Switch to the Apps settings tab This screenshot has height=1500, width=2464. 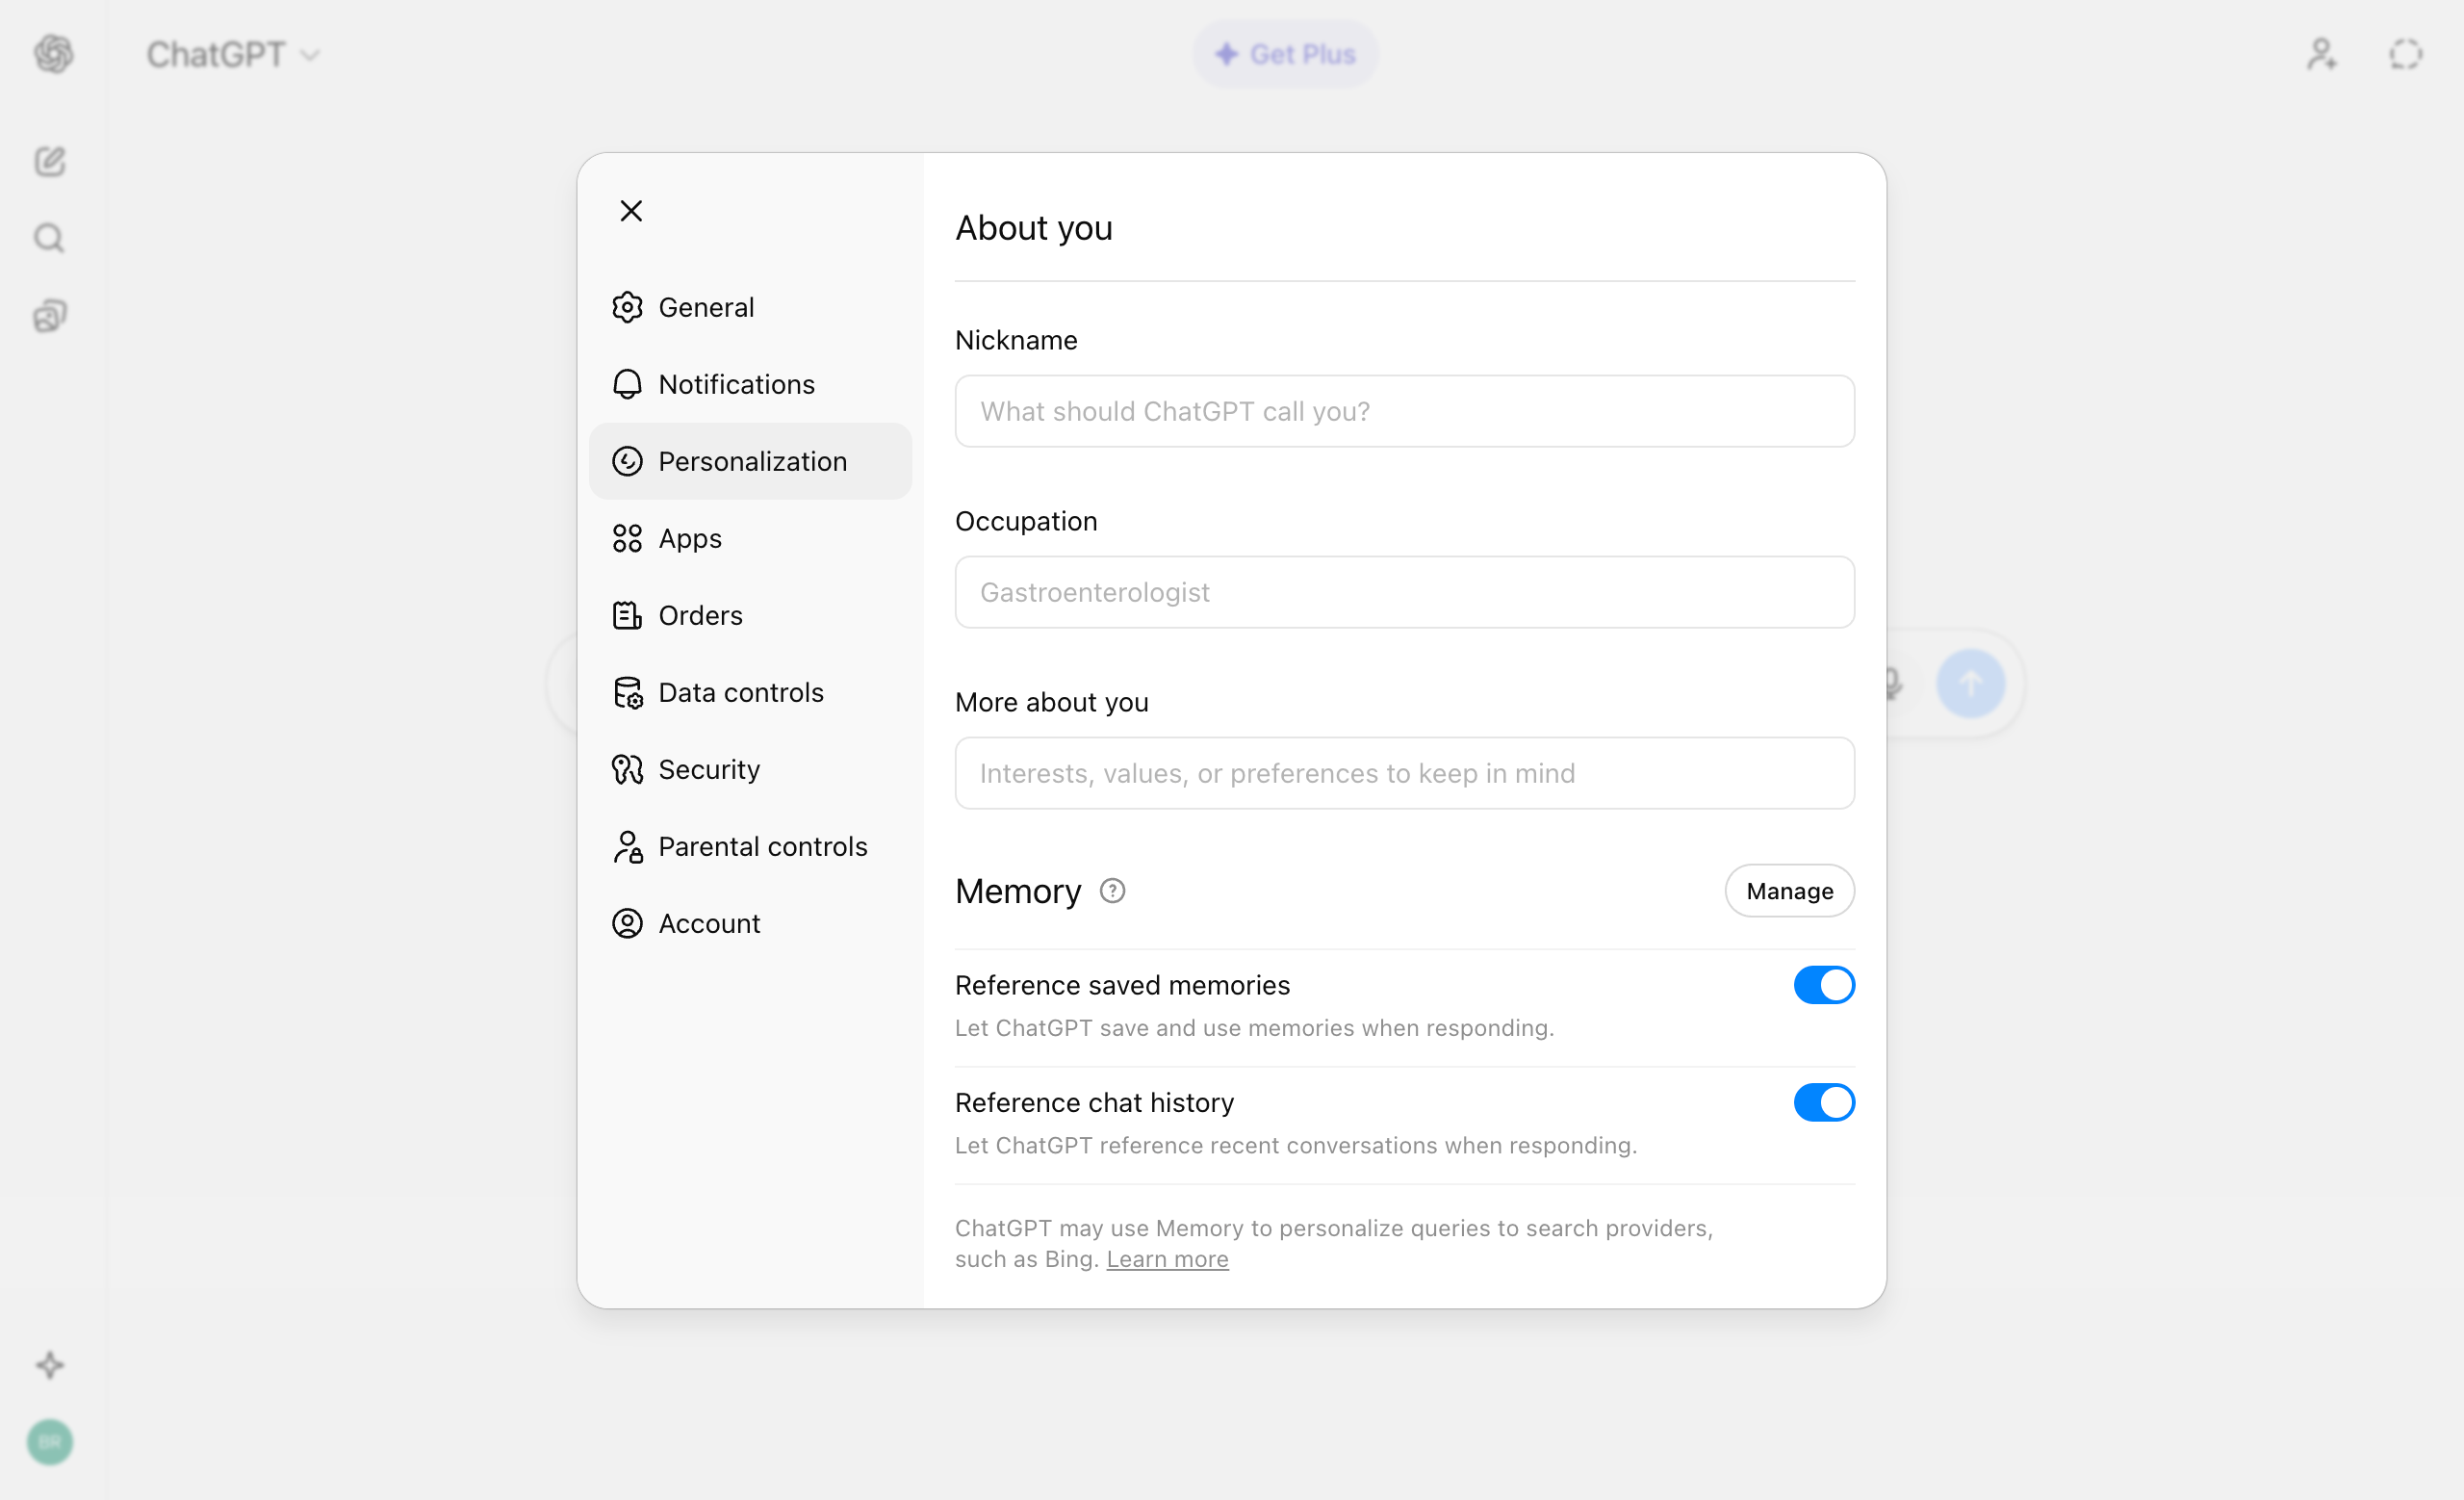click(x=750, y=538)
